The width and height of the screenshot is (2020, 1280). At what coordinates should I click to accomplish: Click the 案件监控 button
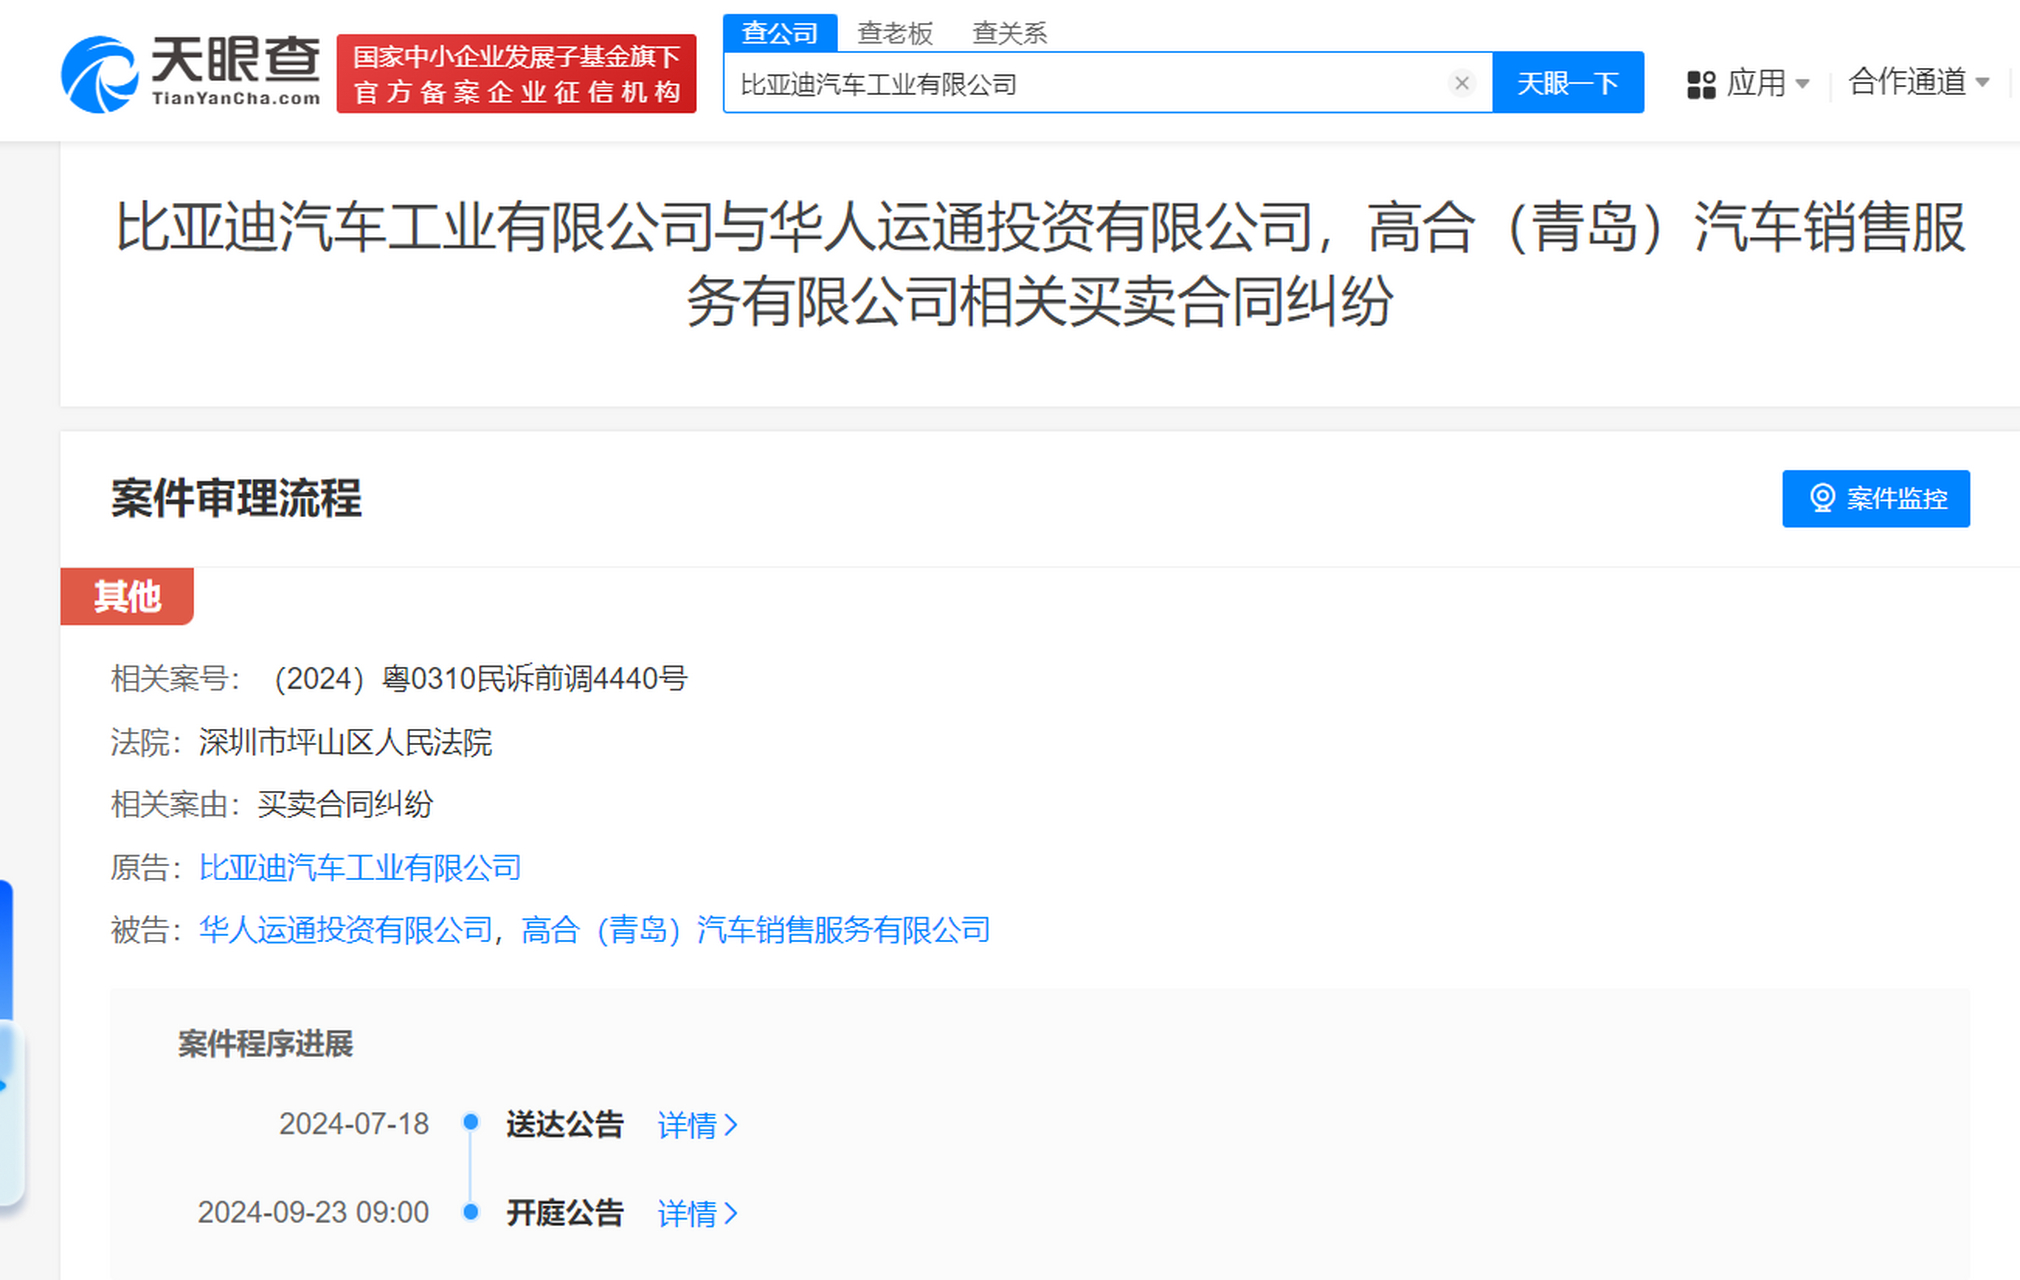coord(1875,498)
